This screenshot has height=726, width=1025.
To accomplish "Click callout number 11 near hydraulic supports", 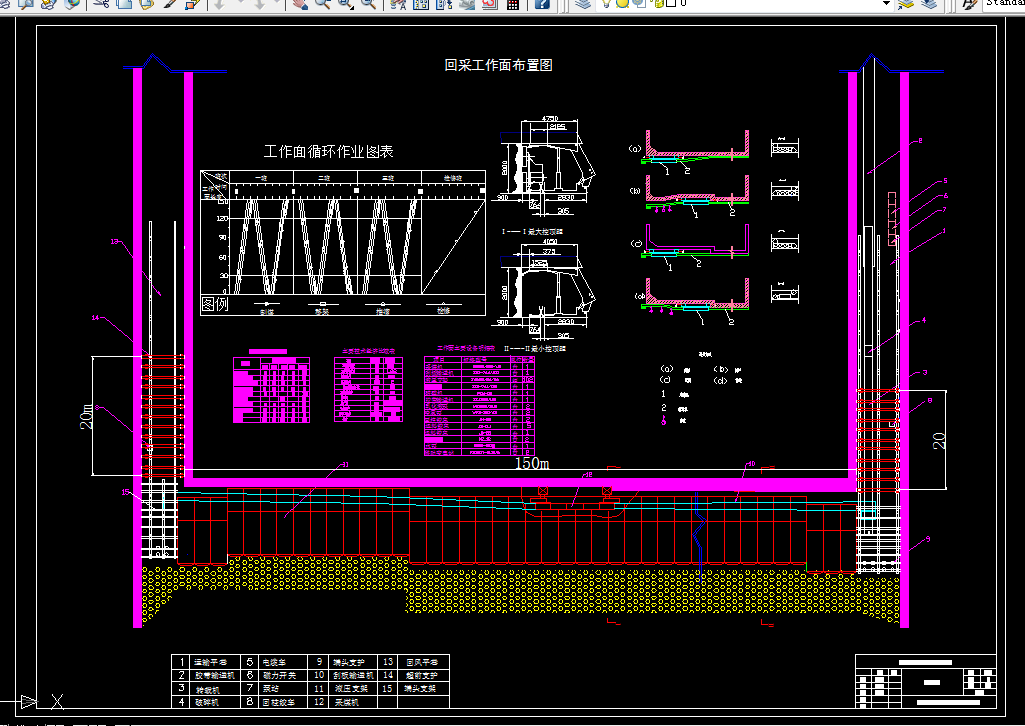I will 345,465.
